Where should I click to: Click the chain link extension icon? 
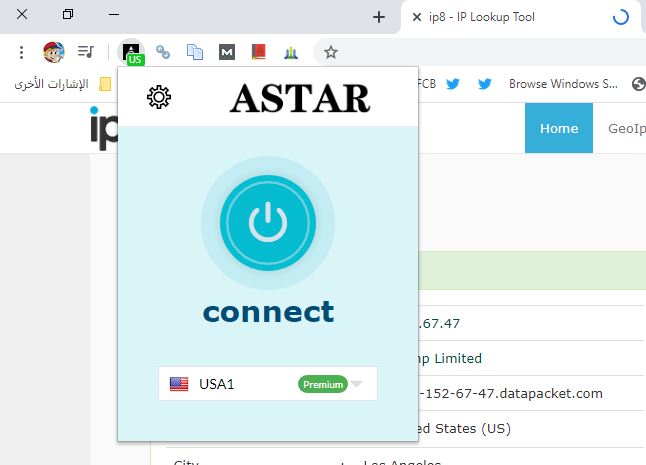(163, 52)
